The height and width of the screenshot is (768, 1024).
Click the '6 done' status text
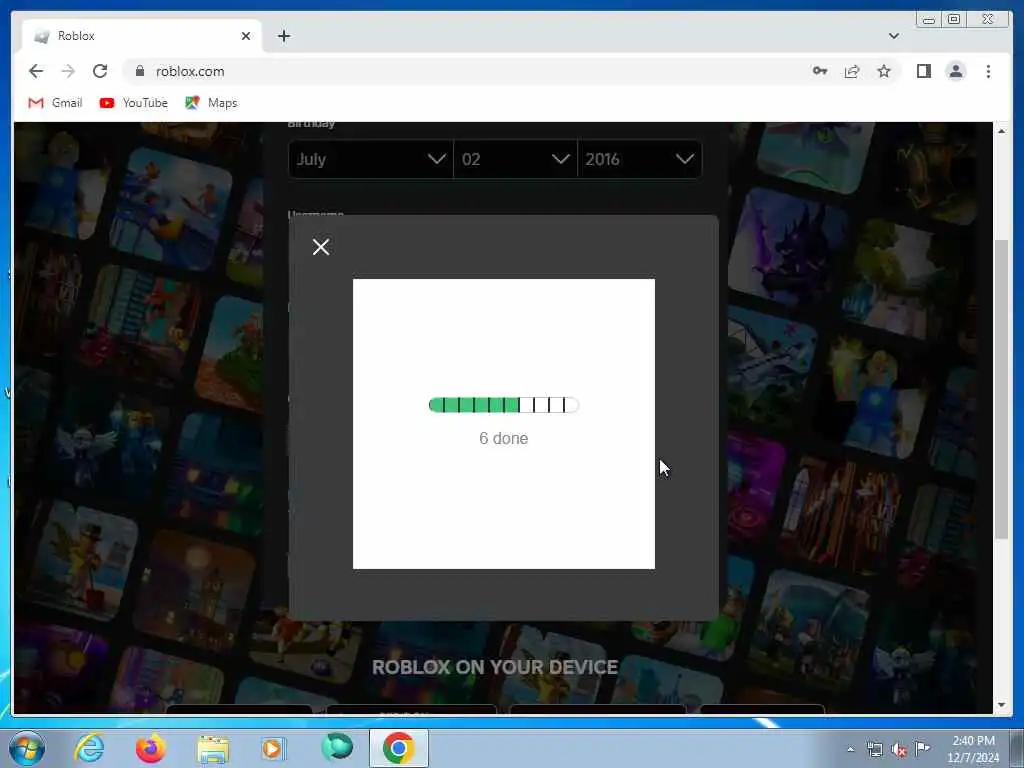pyautogui.click(x=504, y=438)
